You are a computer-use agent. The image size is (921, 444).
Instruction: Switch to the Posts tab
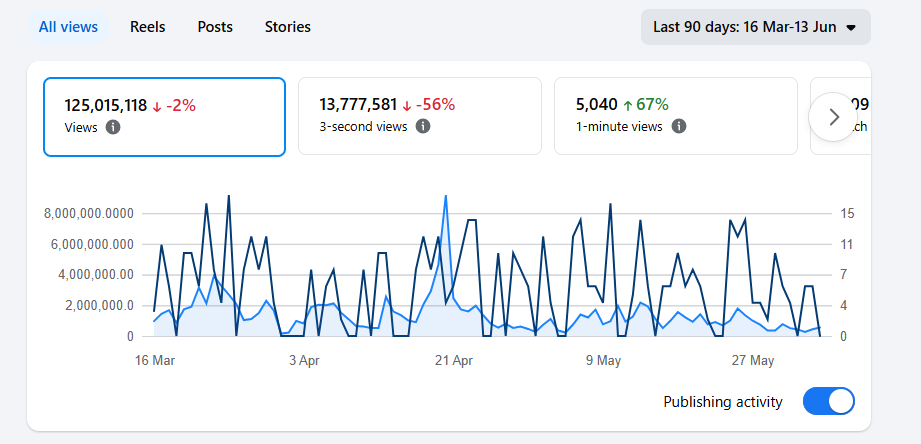coord(215,27)
